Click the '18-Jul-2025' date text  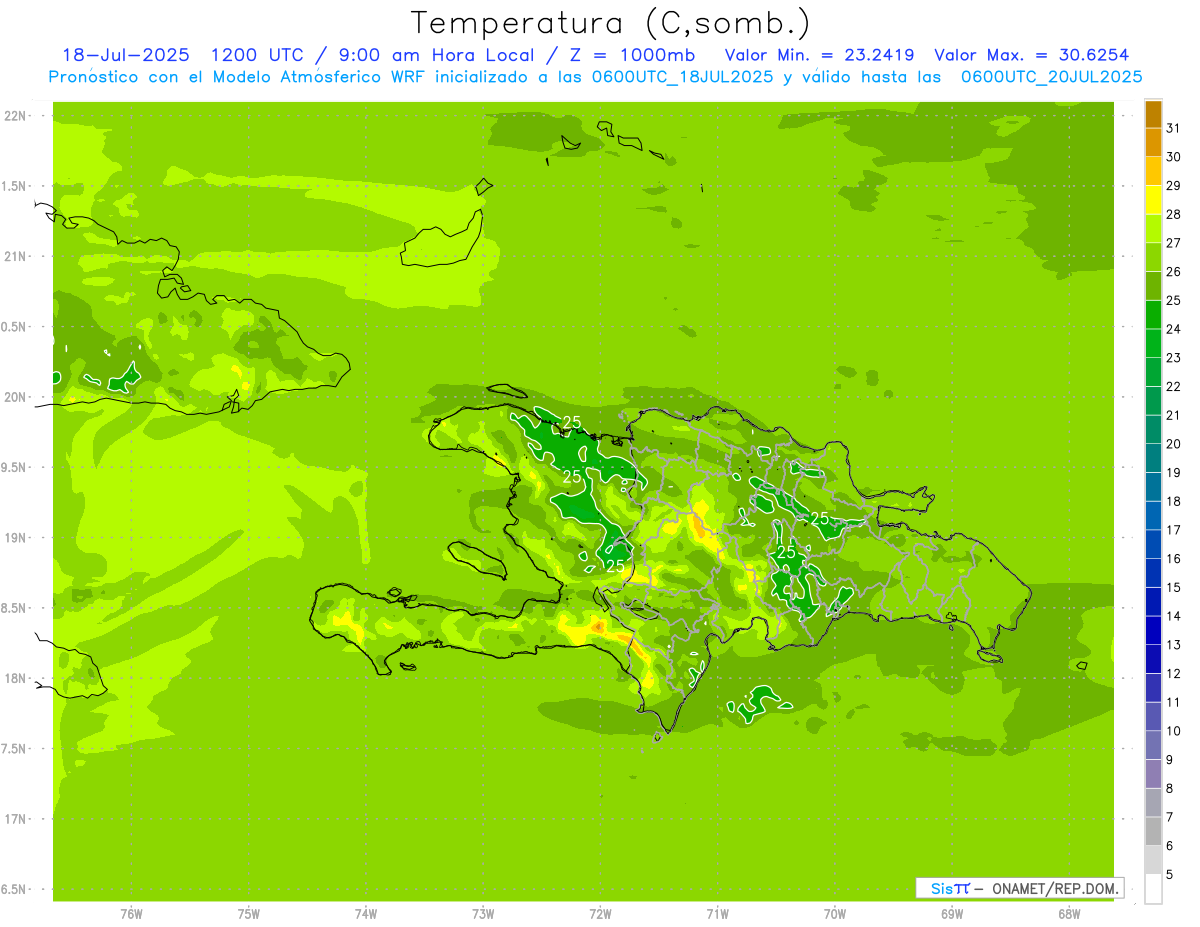[x=124, y=55]
